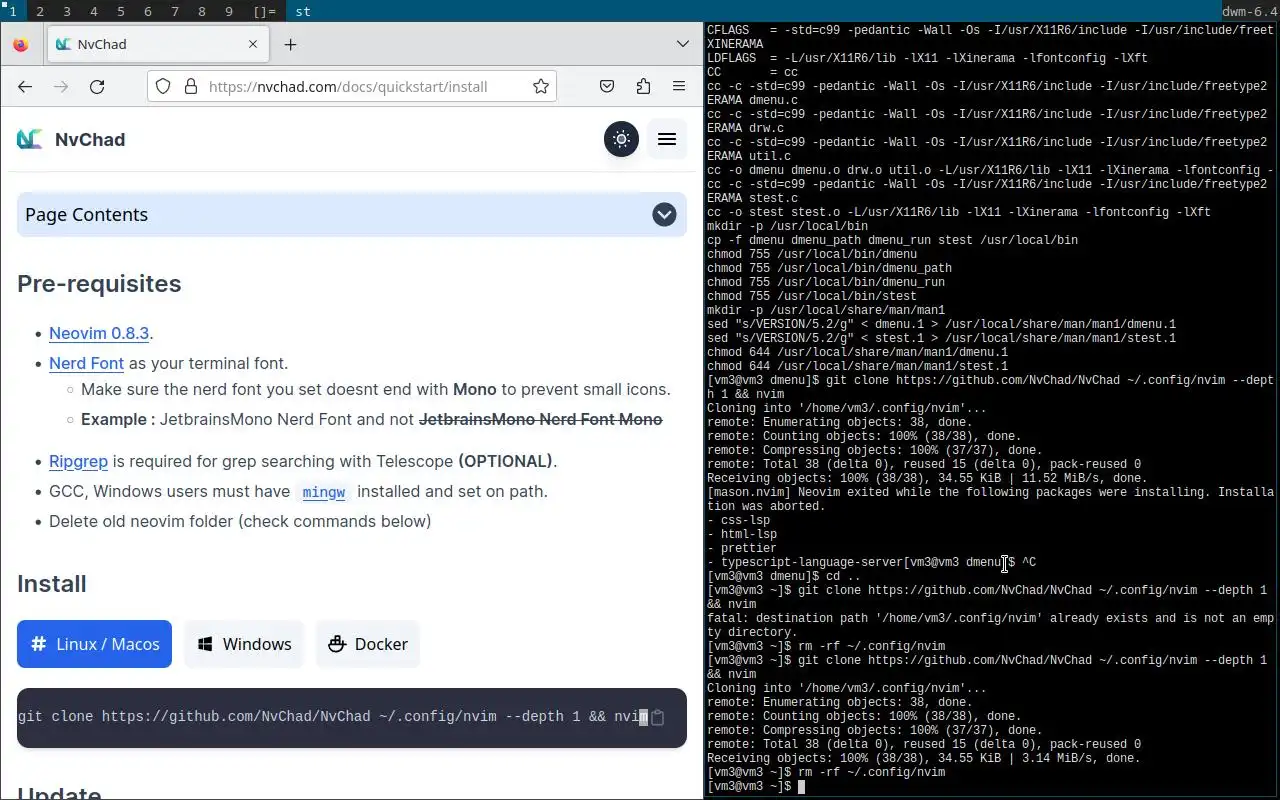Screen dimensions: 1280x800
Task: Click the 'mkdir -p /usr/local/bin' terminal line
Action: pos(787,226)
